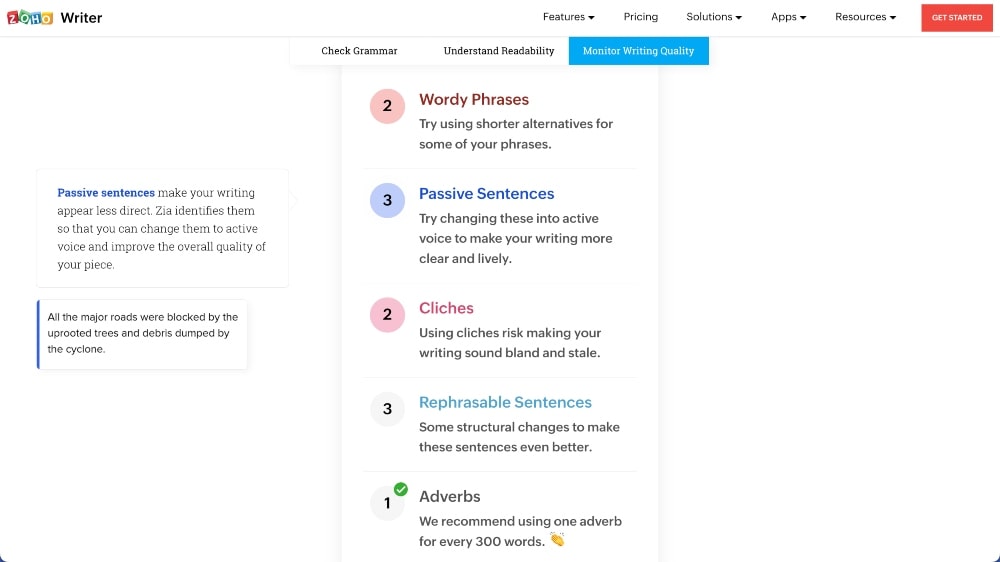Click the Rephrasable Sentences count badge

click(x=387, y=409)
